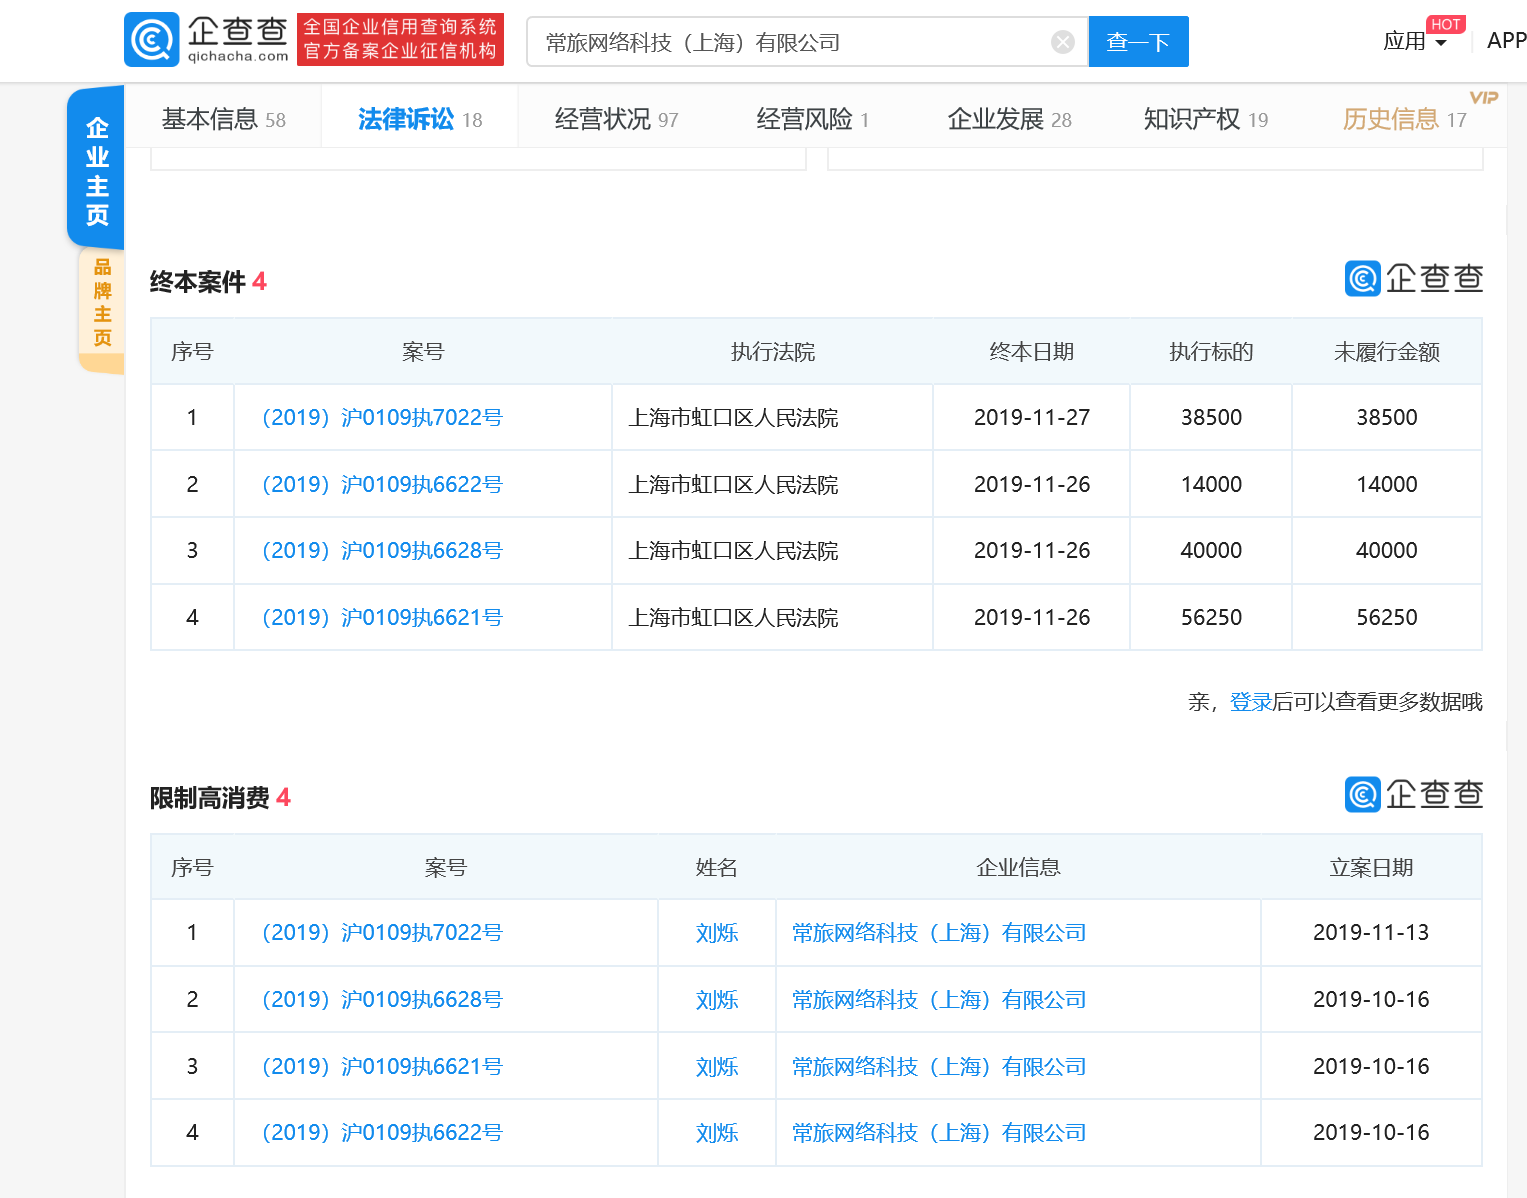Open case 沪0109执6628号 in 终本案件 table
Viewport: 1527px width, 1198px height.
(x=382, y=550)
